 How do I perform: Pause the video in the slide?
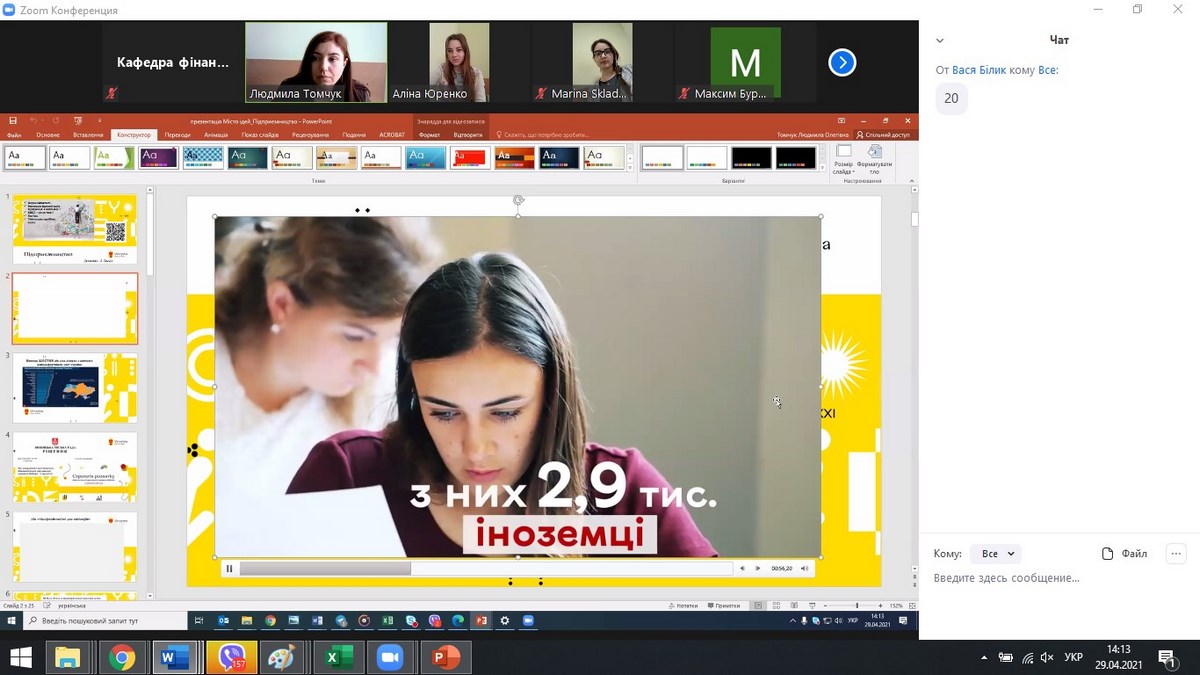[229, 568]
